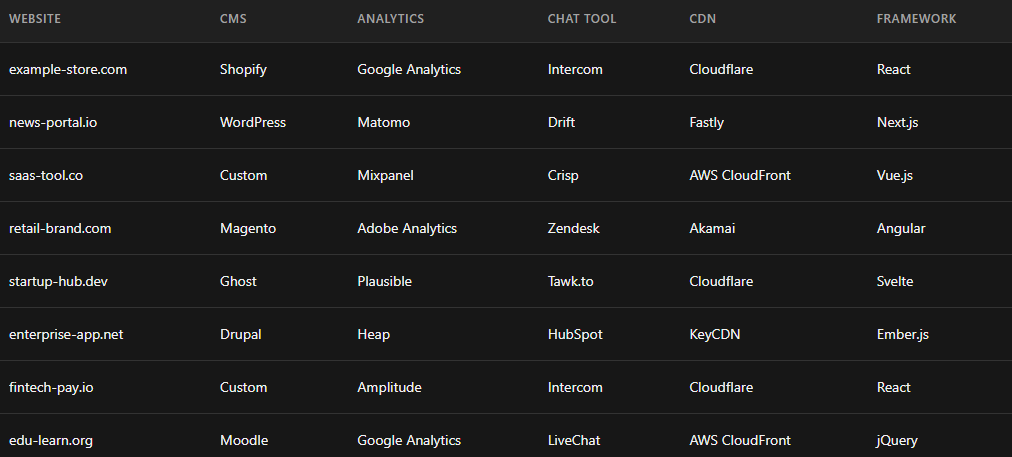Click the enterprise-app.net website cell
The image size is (1012, 457).
tap(66, 335)
